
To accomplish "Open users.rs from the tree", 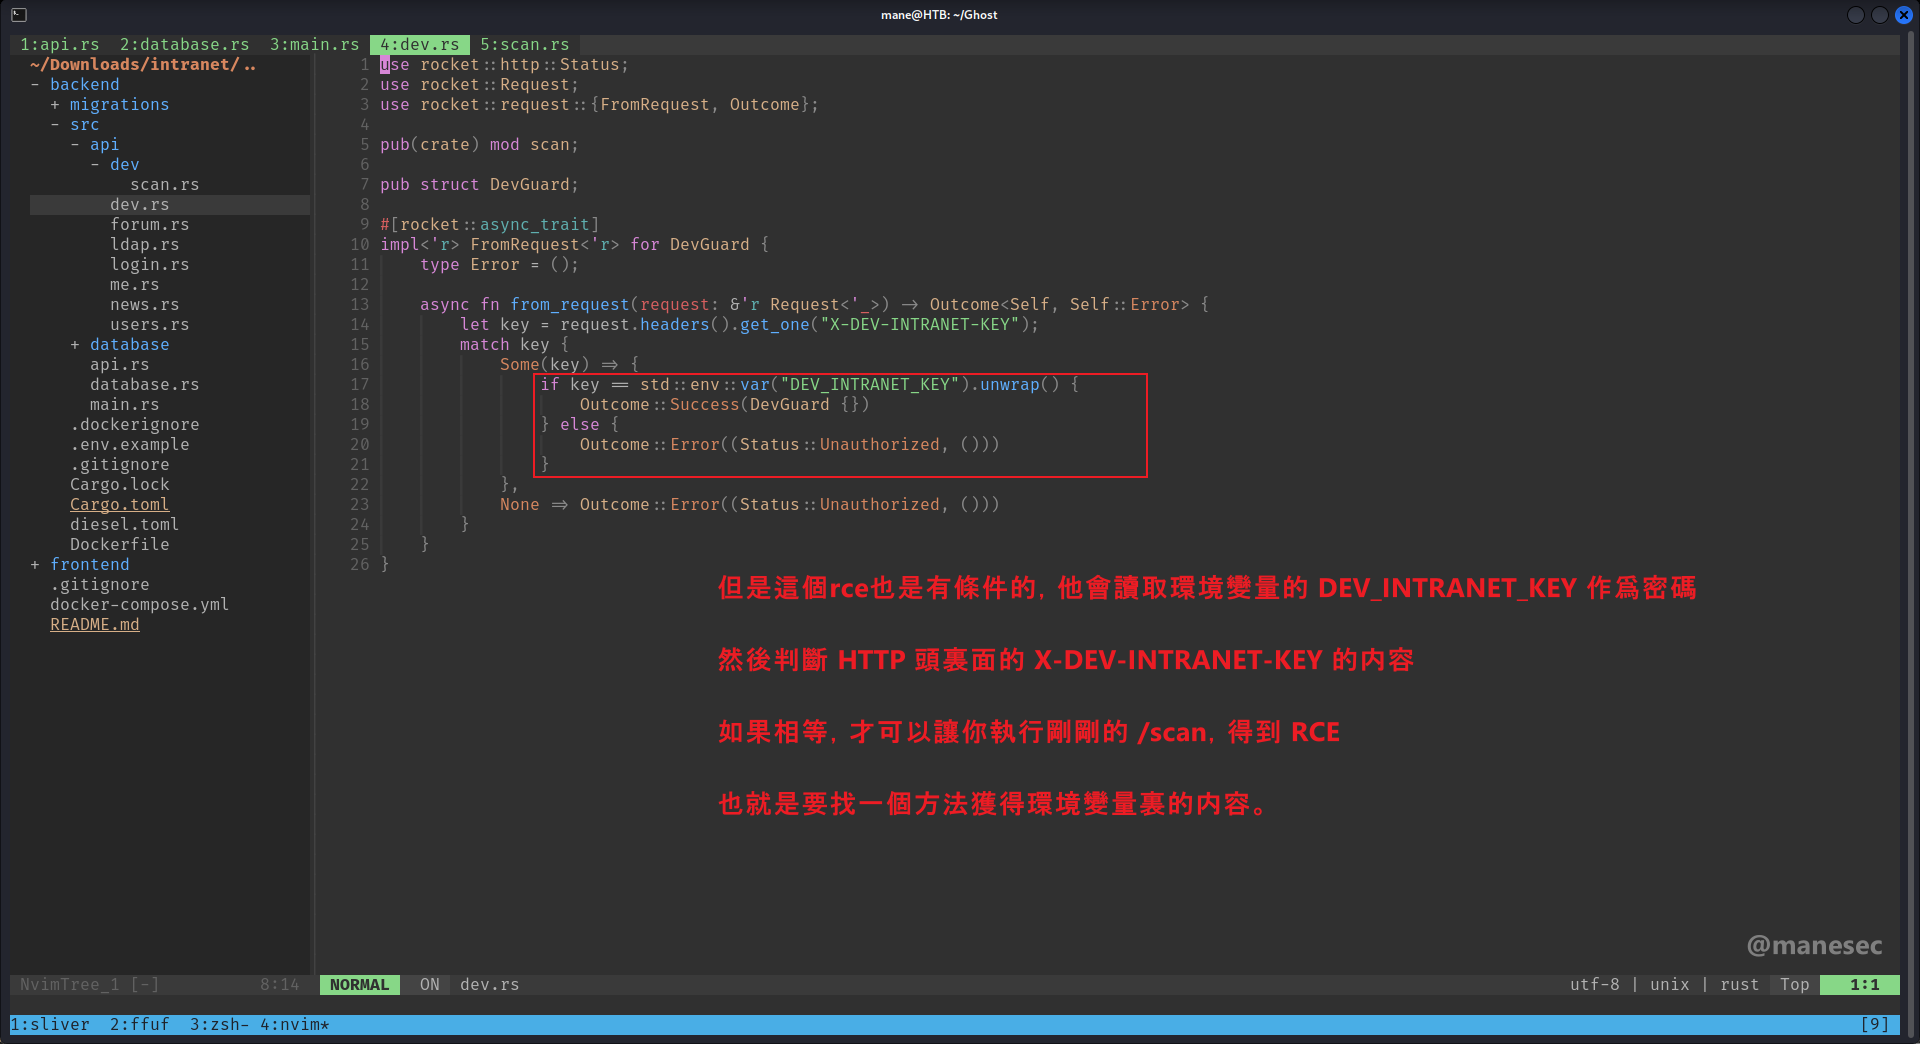I will click(x=149, y=325).
